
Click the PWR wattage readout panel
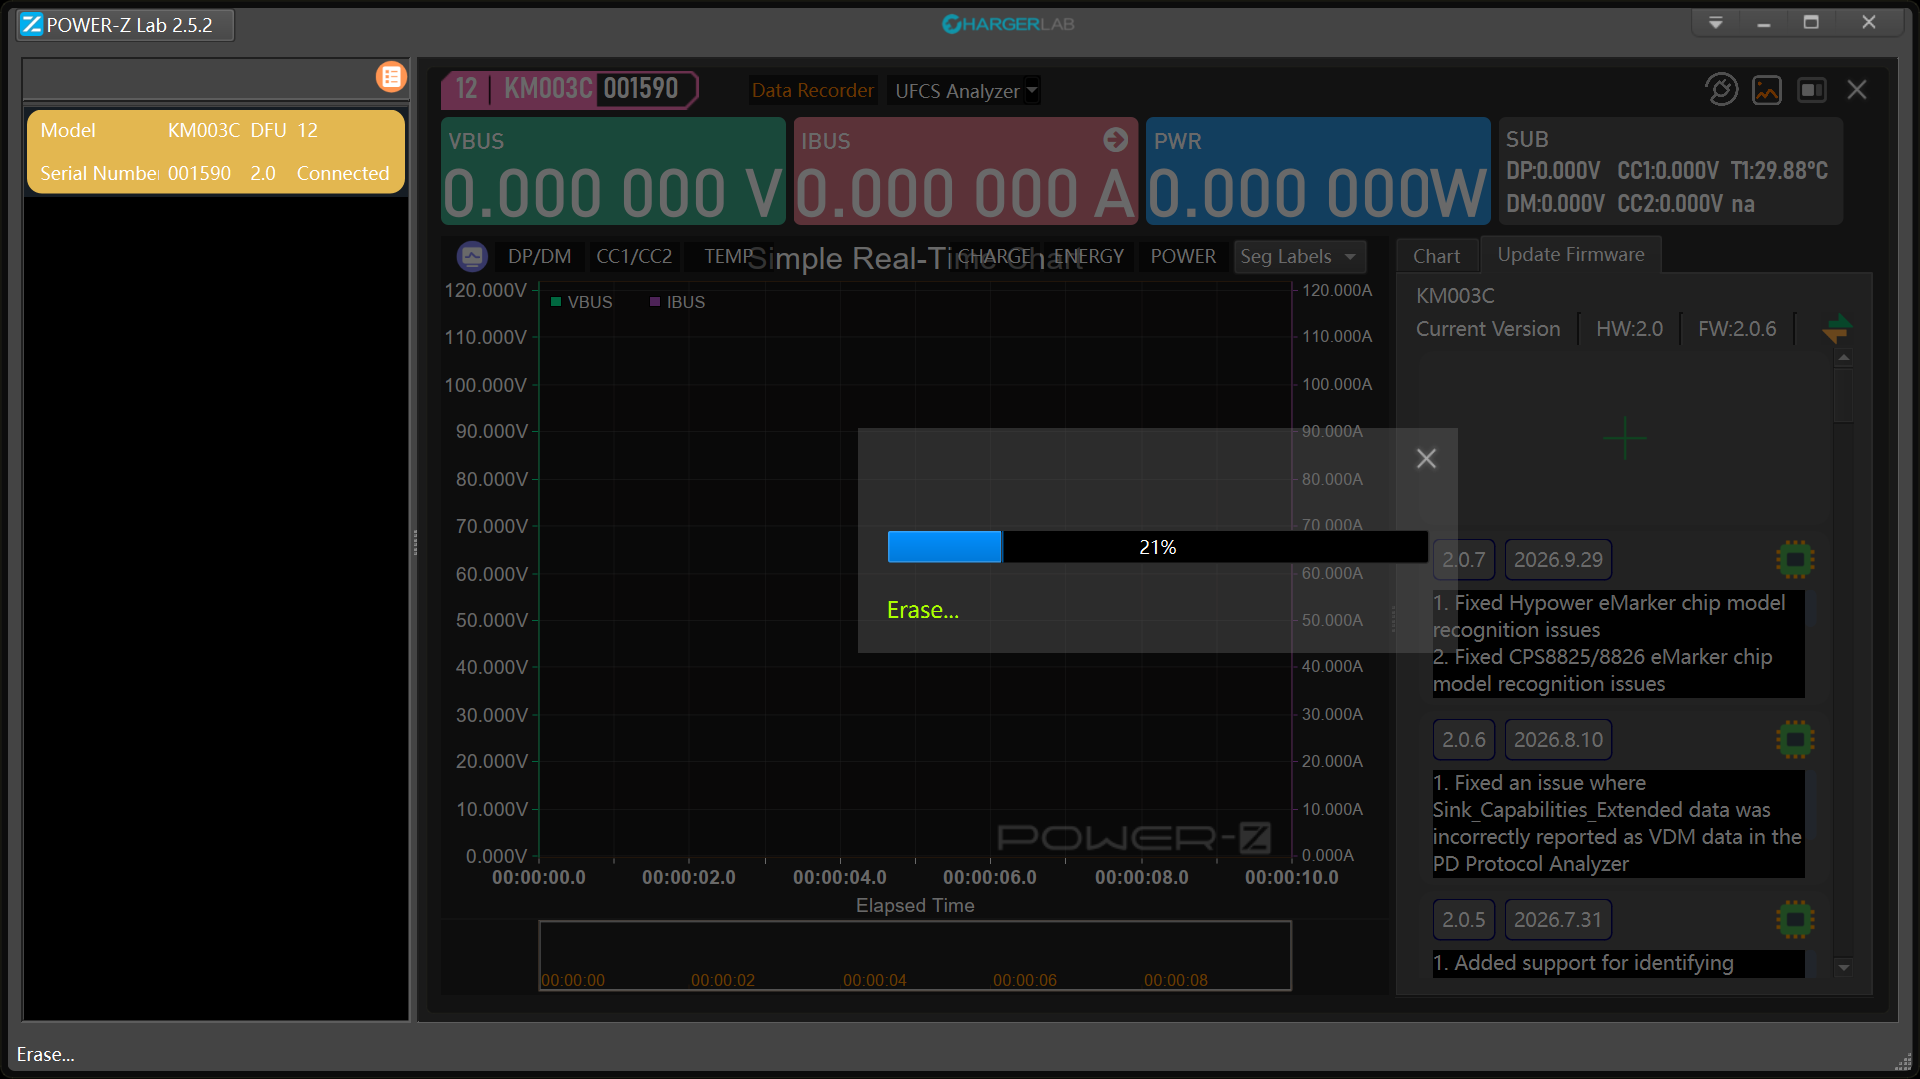1318,171
